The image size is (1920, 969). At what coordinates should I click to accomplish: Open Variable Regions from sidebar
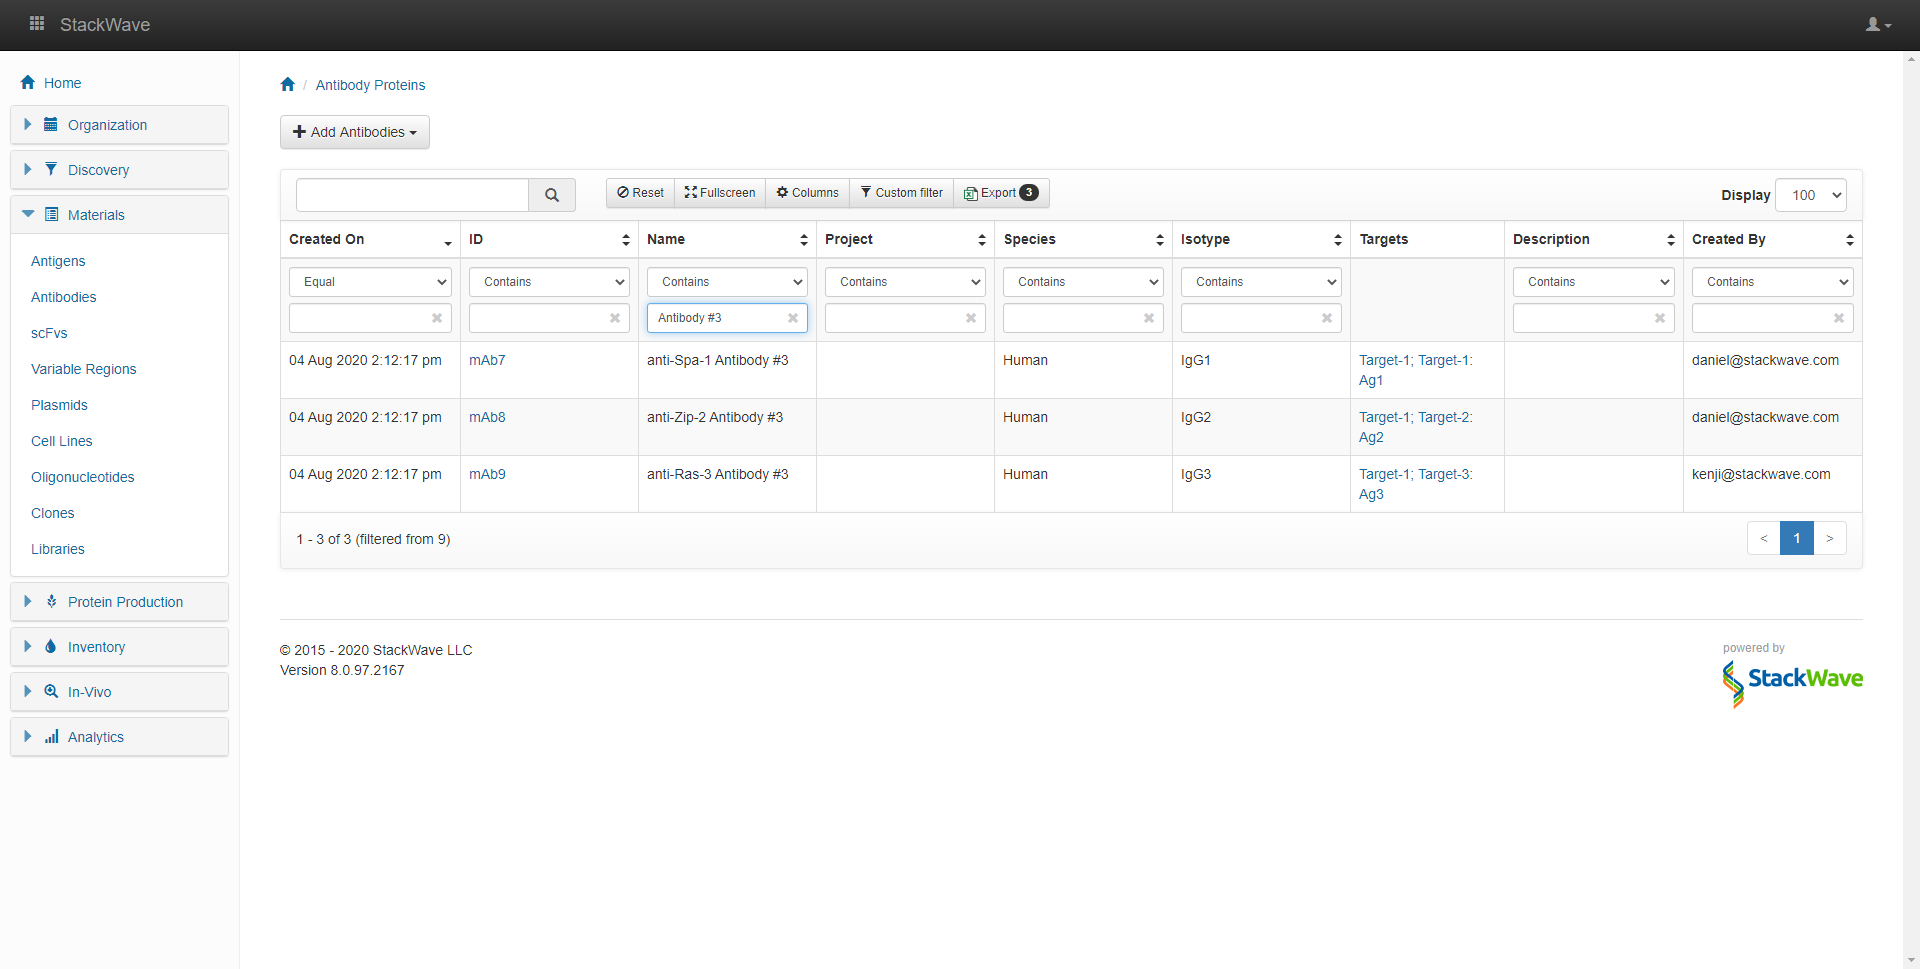tap(83, 369)
